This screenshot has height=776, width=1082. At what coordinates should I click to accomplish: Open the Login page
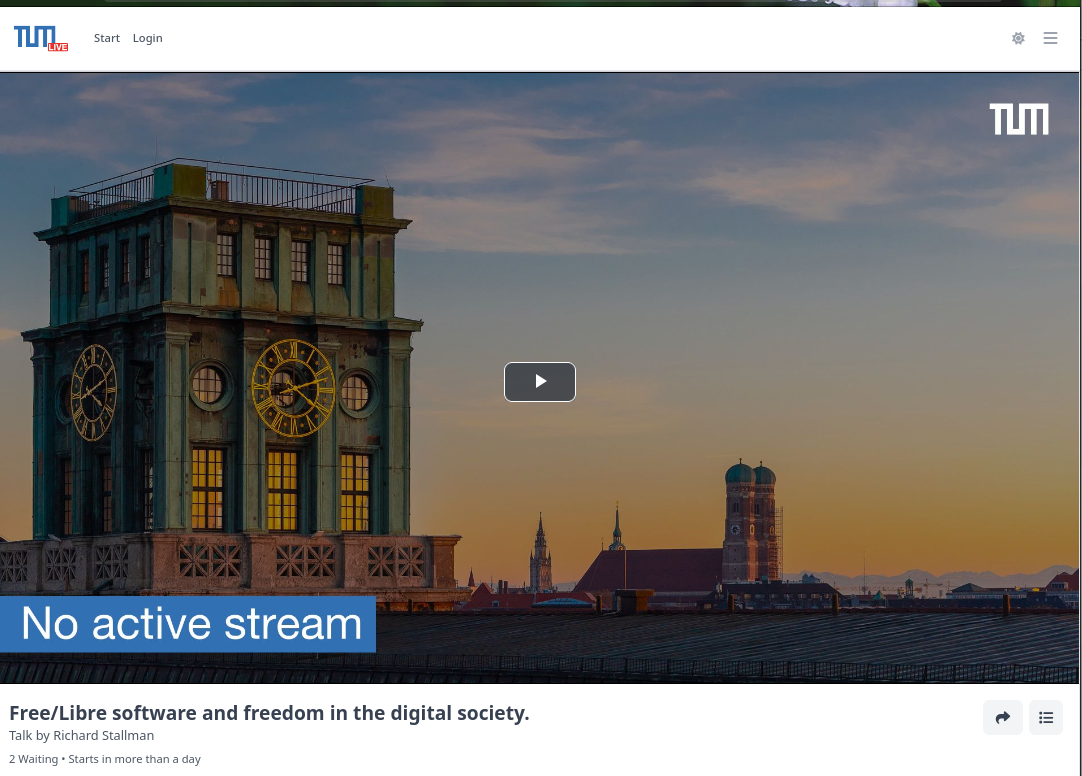pos(147,38)
